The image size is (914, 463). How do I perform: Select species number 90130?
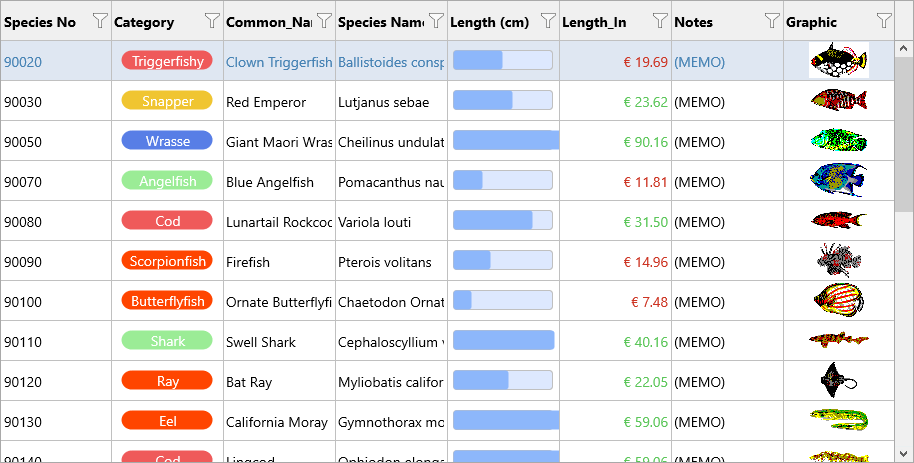(x=23, y=422)
